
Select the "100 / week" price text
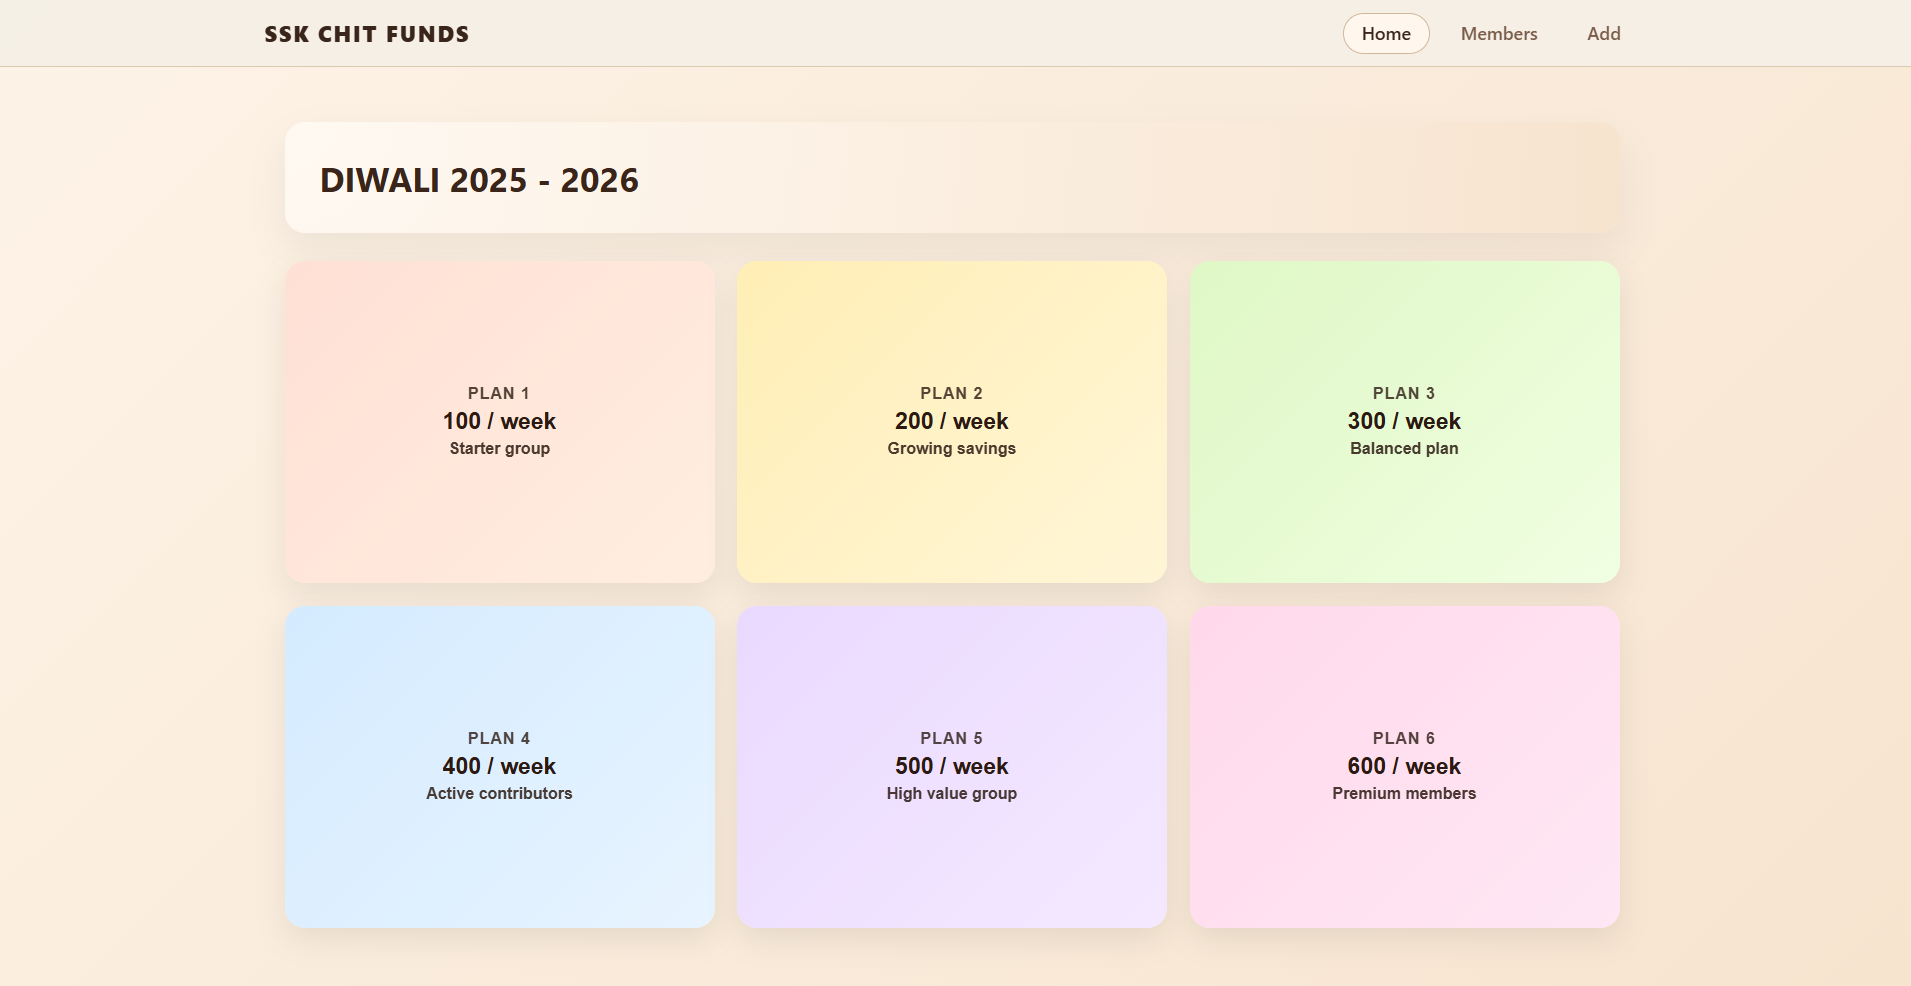click(499, 421)
